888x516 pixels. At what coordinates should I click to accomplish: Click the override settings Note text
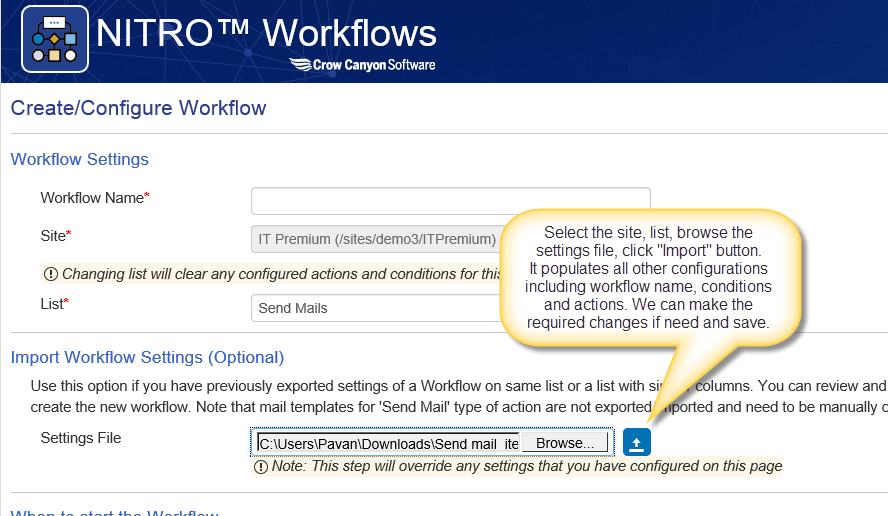coord(527,466)
